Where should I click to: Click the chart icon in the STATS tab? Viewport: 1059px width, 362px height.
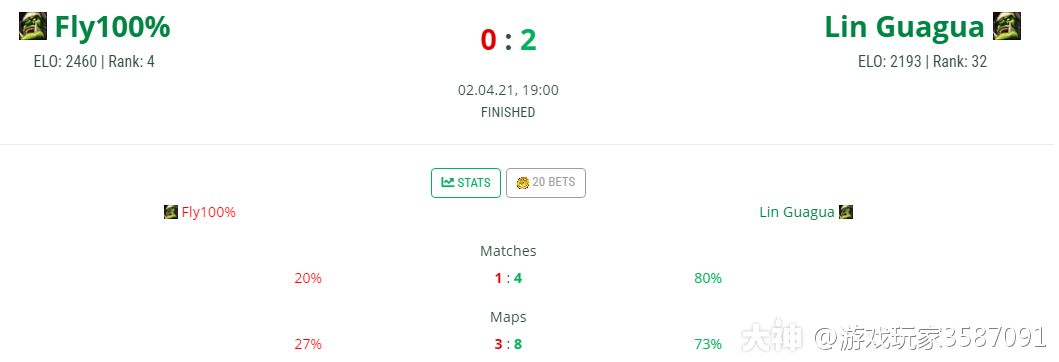tap(447, 182)
